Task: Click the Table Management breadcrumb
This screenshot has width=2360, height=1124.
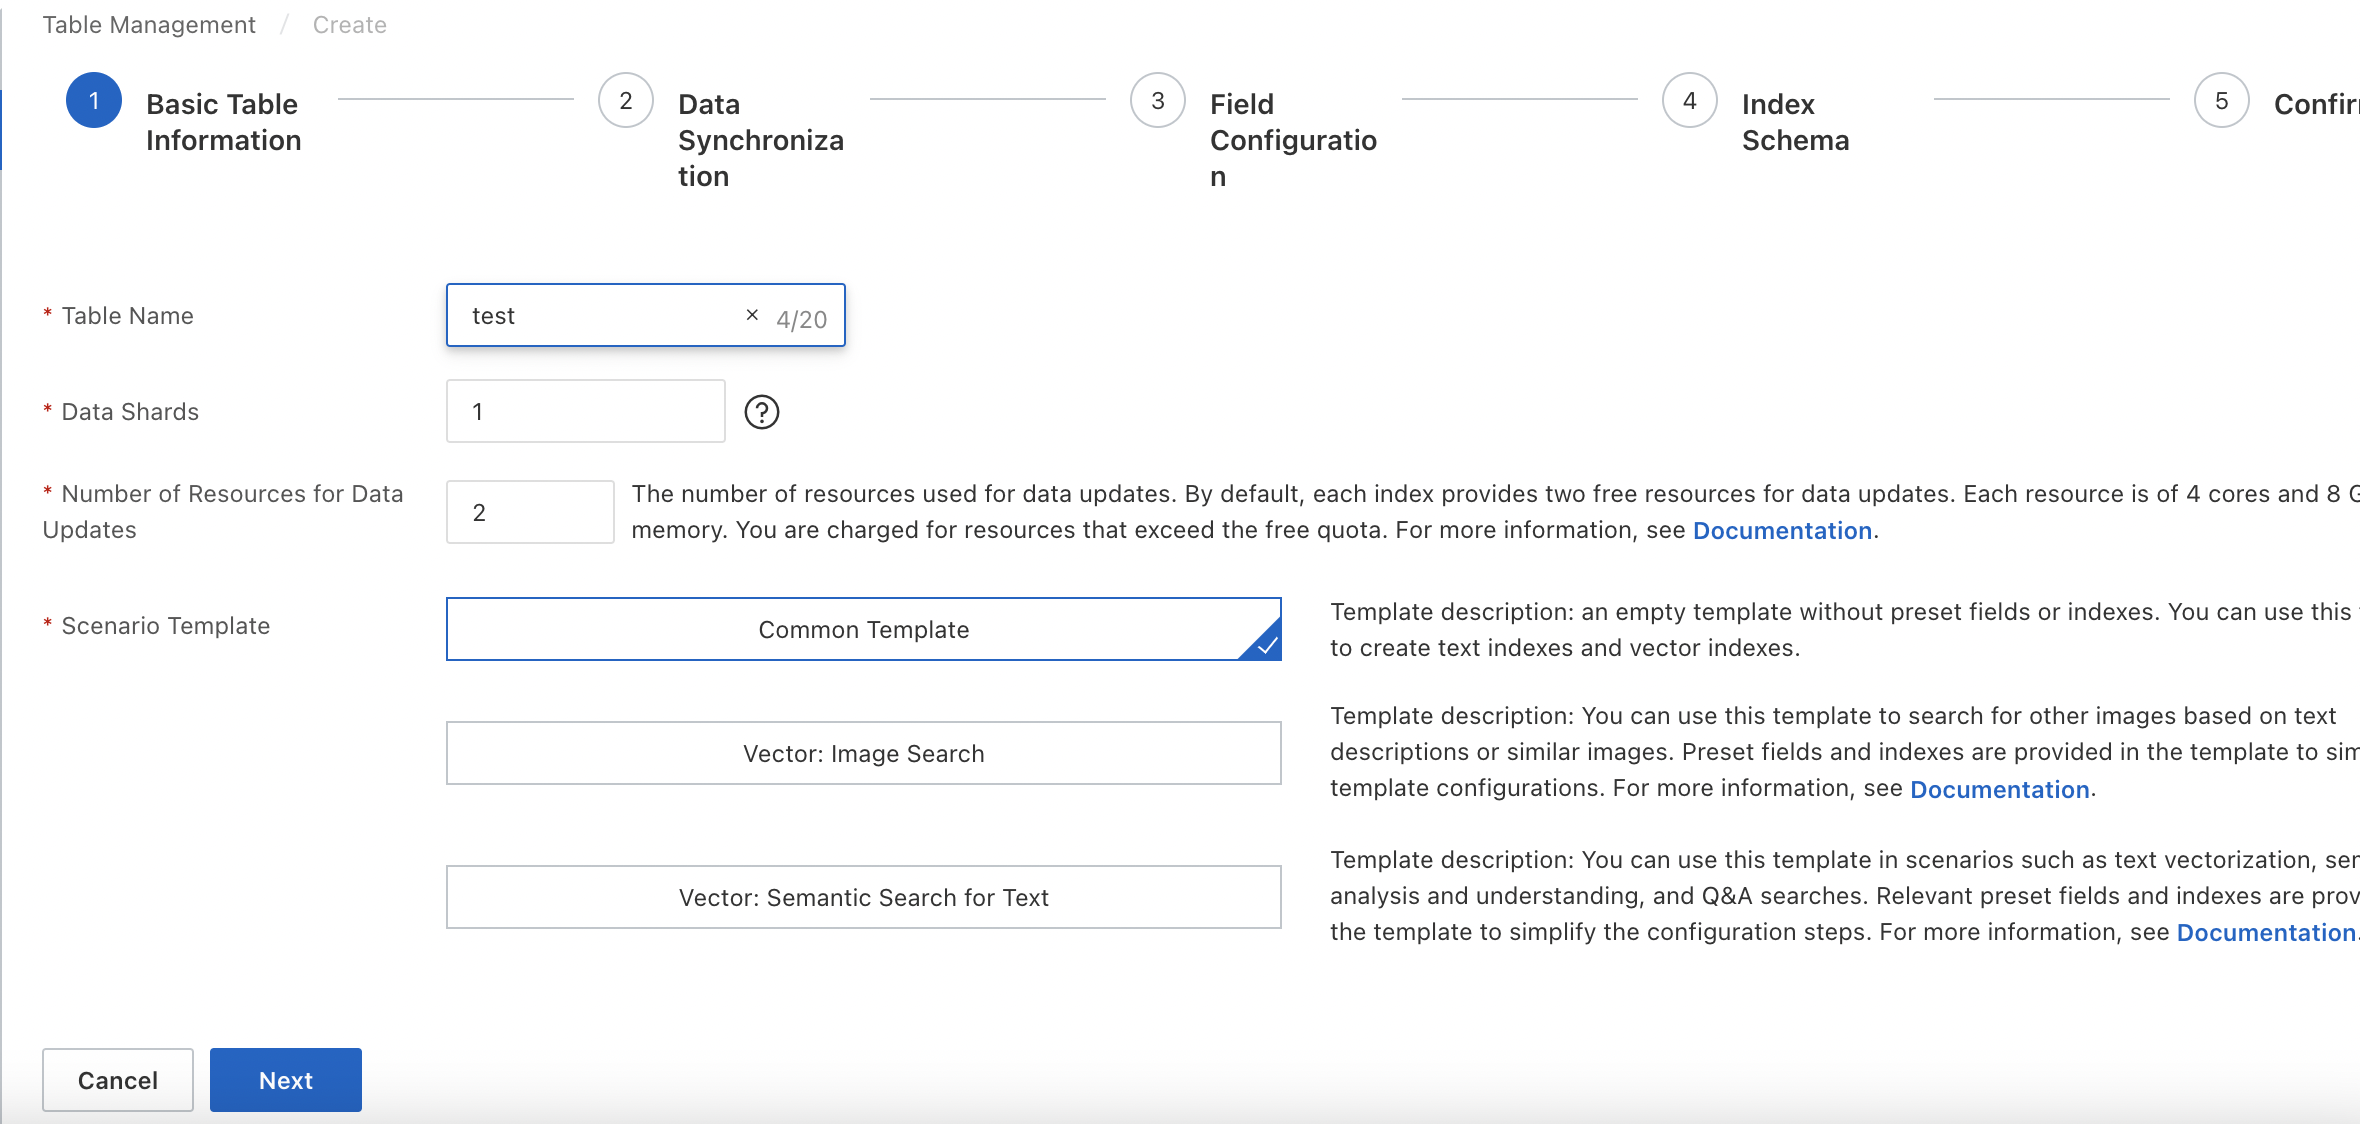Action: pos(149,25)
